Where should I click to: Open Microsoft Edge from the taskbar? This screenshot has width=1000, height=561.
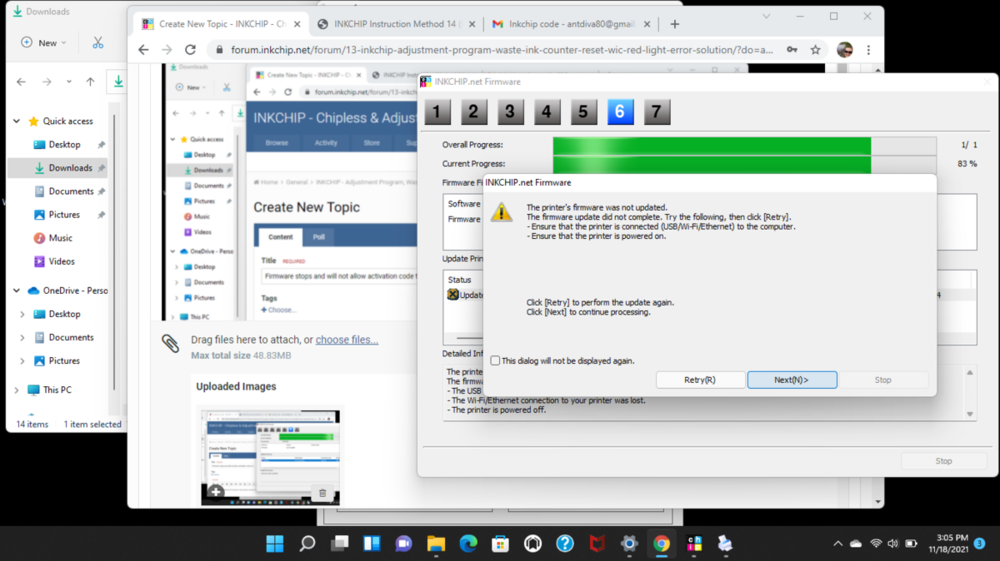[x=468, y=544]
